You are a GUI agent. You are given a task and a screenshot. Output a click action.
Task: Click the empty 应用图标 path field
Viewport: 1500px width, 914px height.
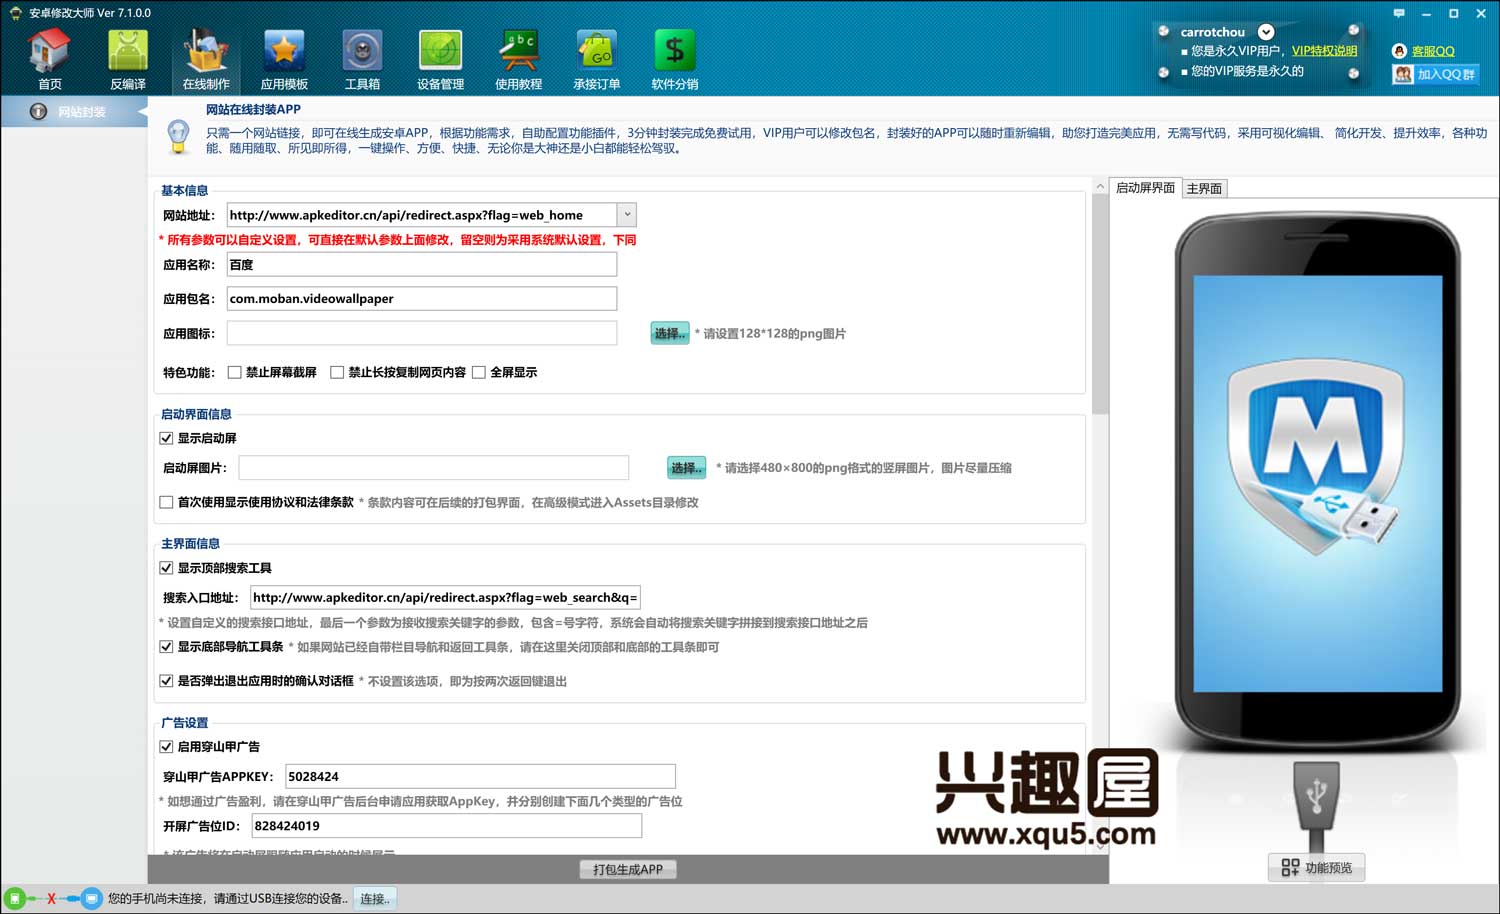[422, 334]
